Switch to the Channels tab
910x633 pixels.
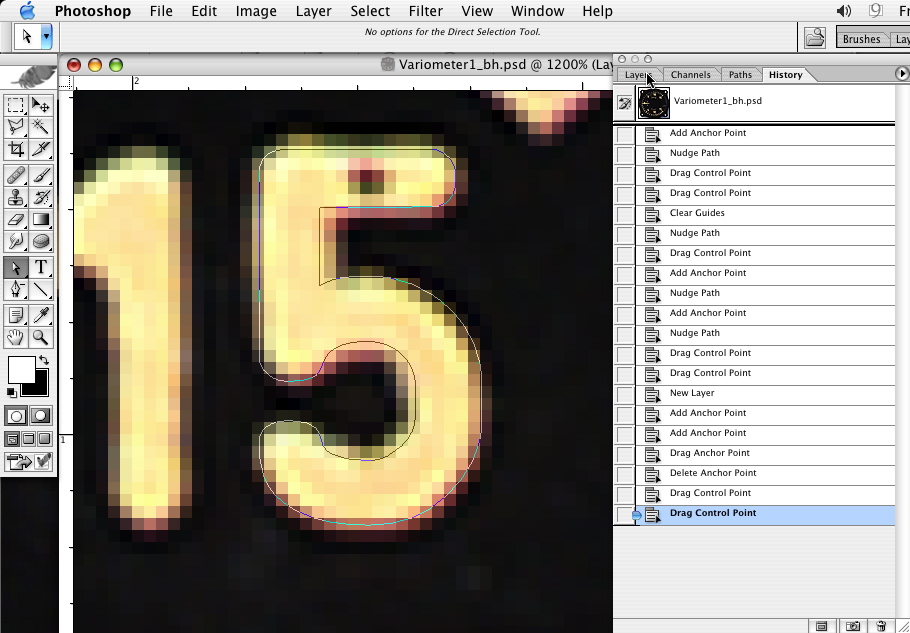pos(690,75)
